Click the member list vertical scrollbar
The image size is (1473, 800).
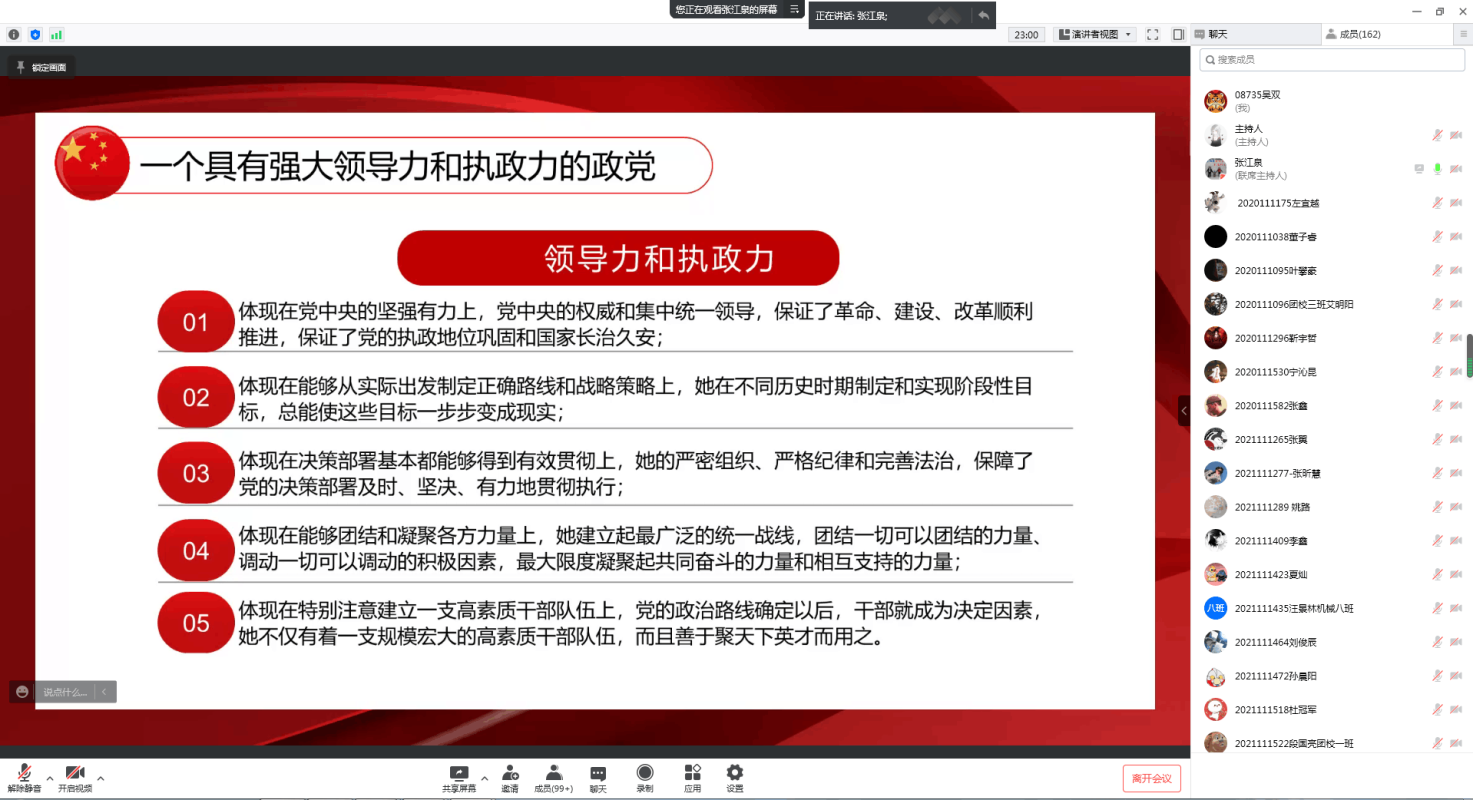pyautogui.click(x=1468, y=356)
